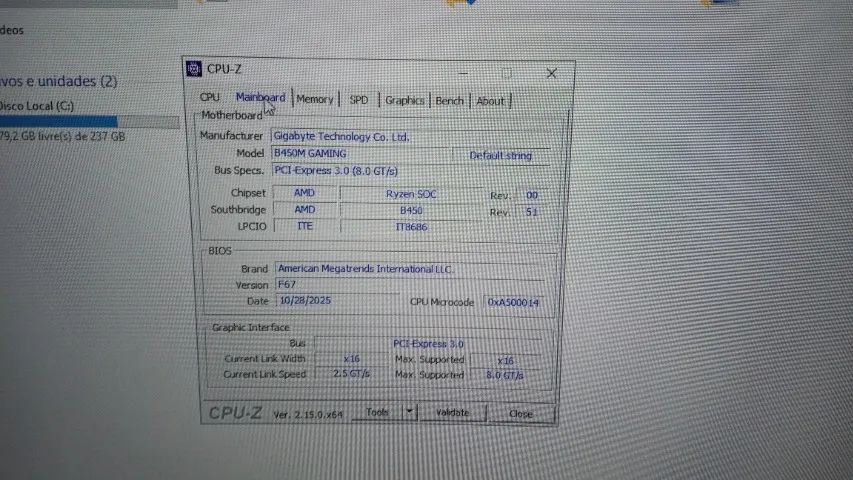The image size is (853, 480).
Task: Click the Ver. 2.15.0.x64 version text
Action: coord(308,414)
